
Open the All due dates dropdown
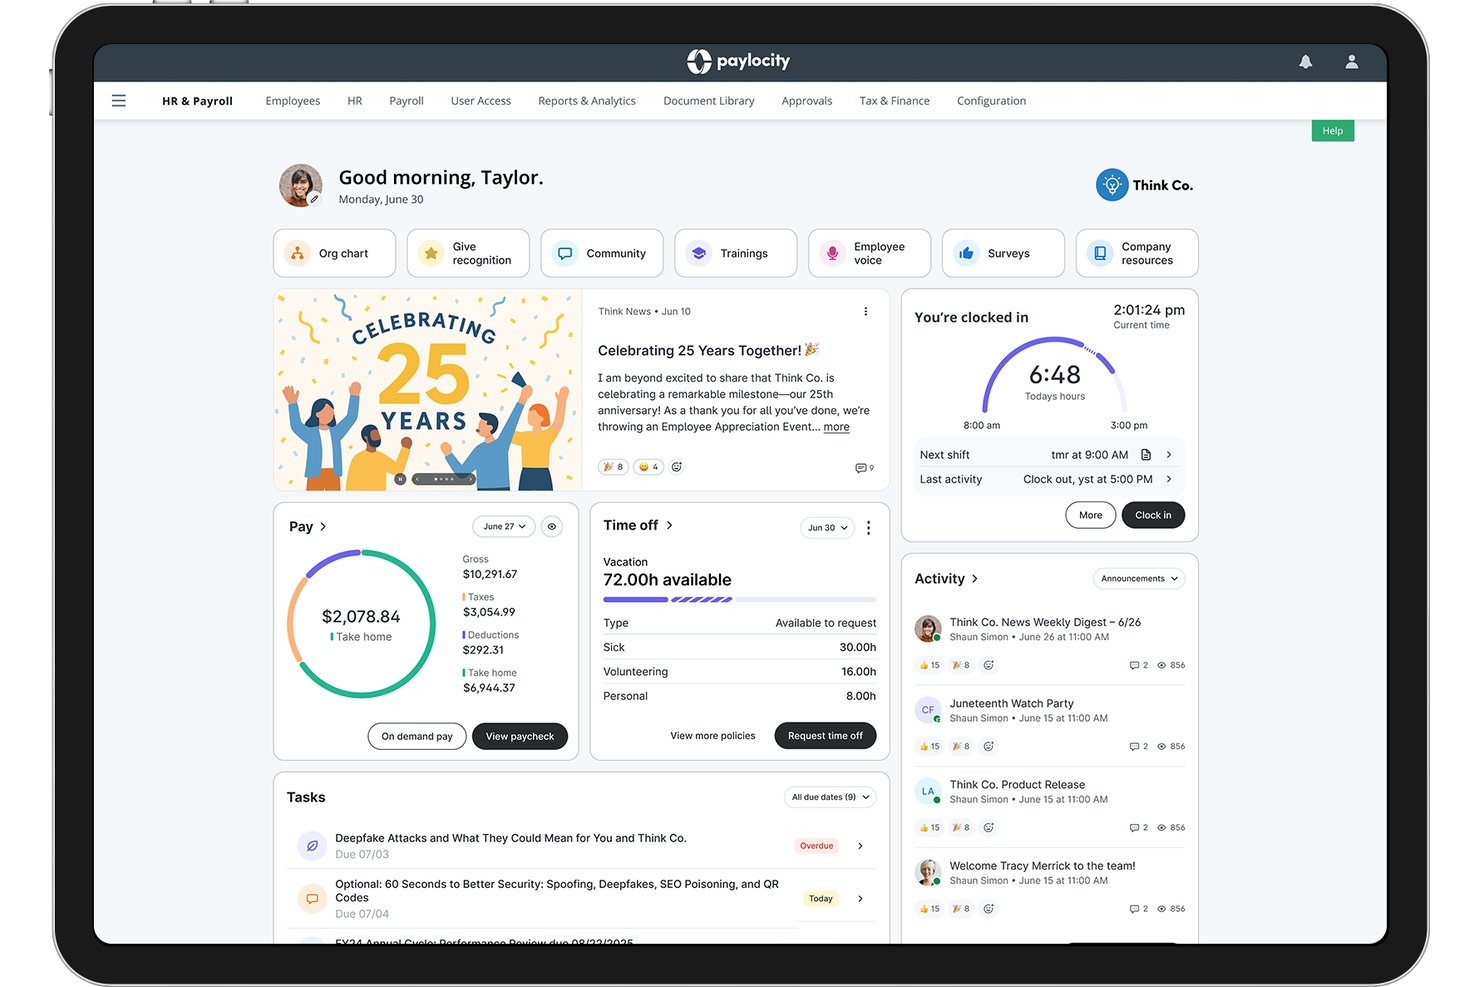(830, 797)
